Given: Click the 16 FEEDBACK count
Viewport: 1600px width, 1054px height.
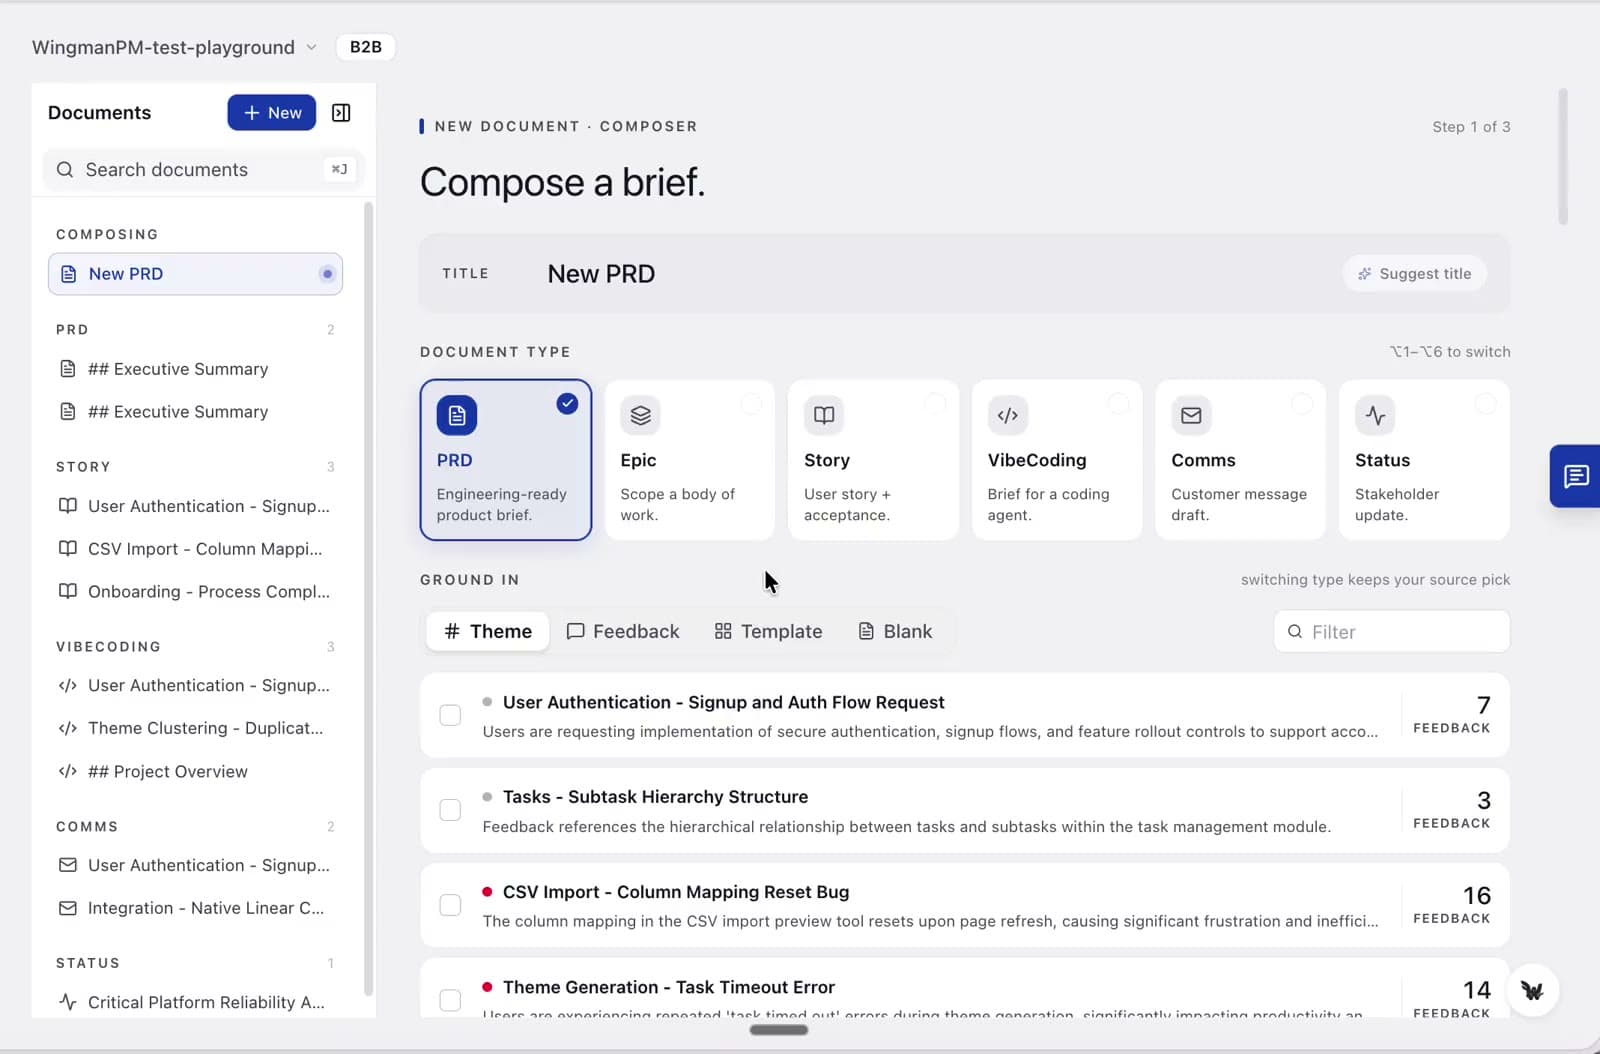Looking at the screenshot, I should click(1452, 905).
